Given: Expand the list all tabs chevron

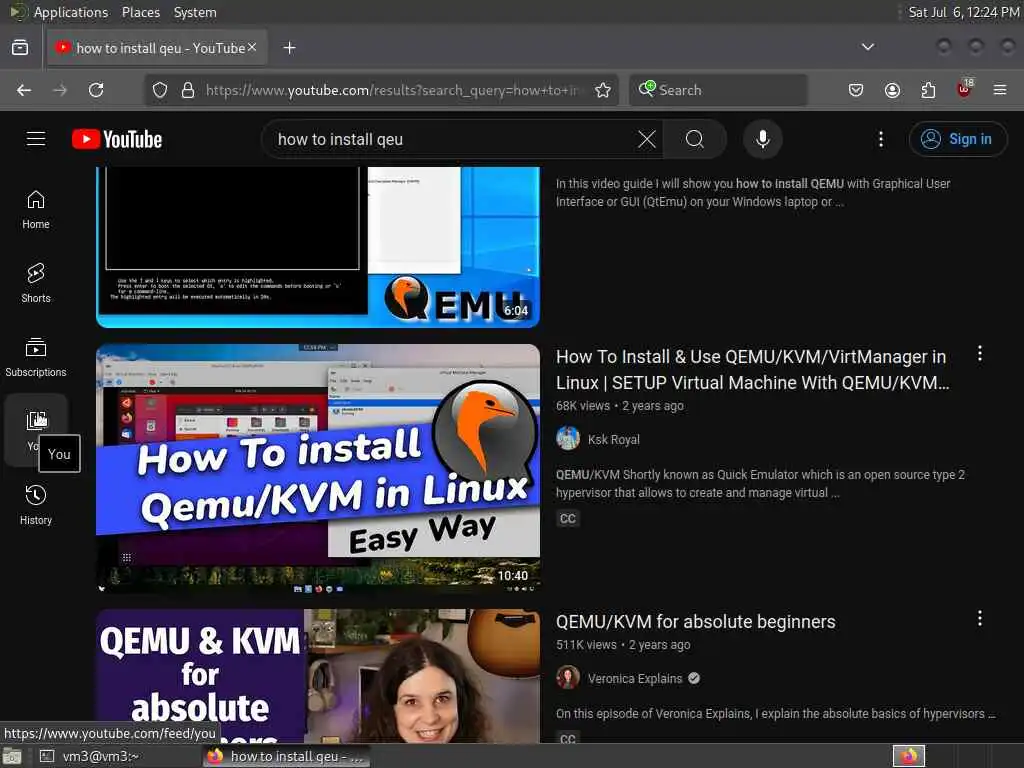Looking at the screenshot, I should click(867, 47).
